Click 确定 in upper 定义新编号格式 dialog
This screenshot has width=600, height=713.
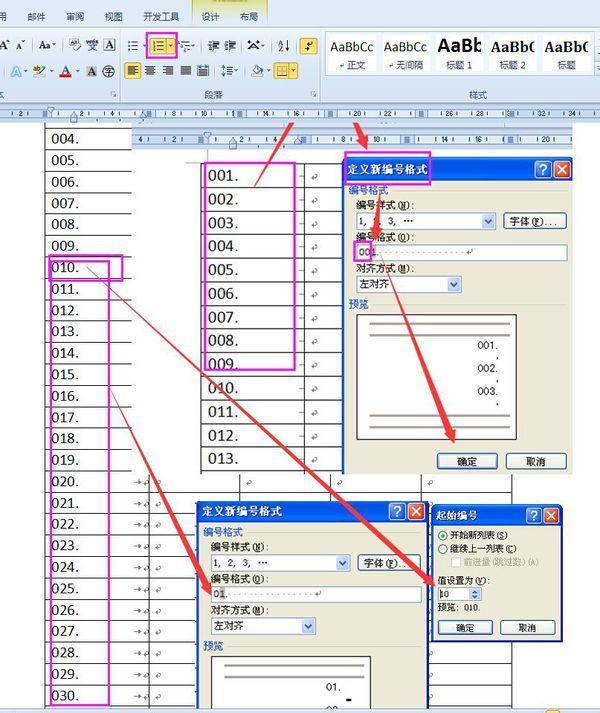pos(467,461)
